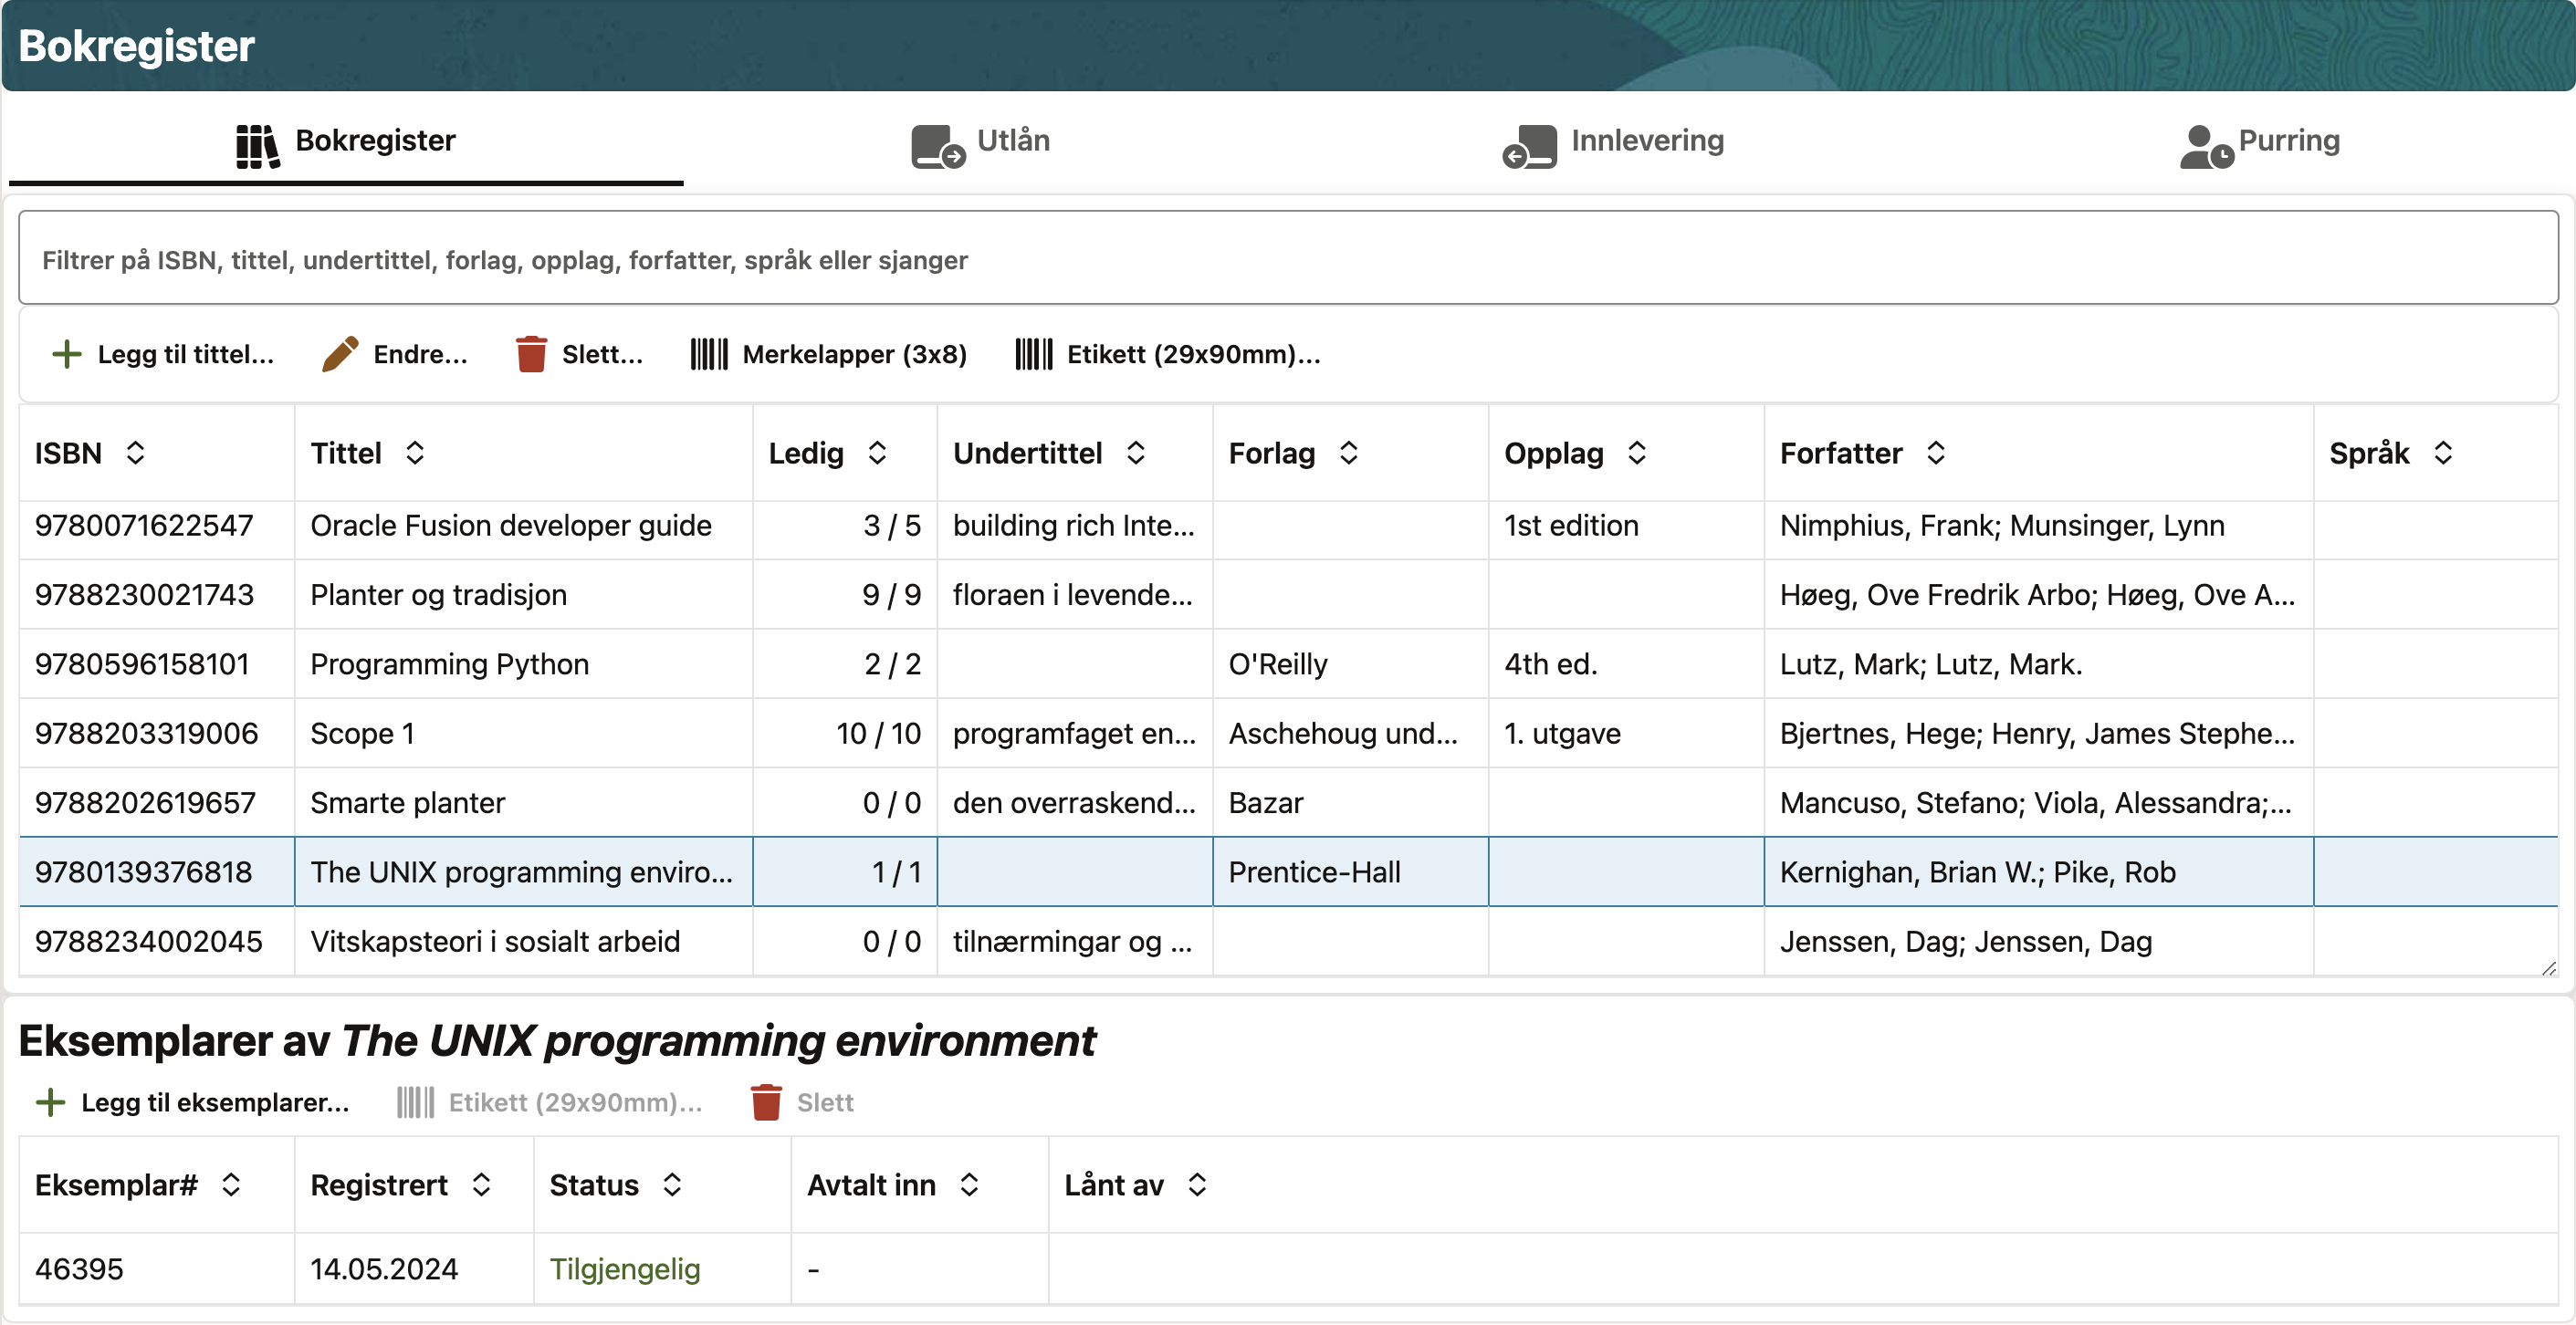This screenshot has height=1325, width=2576.
Task: Click the books icon on Bokregister tab
Action: point(257,145)
